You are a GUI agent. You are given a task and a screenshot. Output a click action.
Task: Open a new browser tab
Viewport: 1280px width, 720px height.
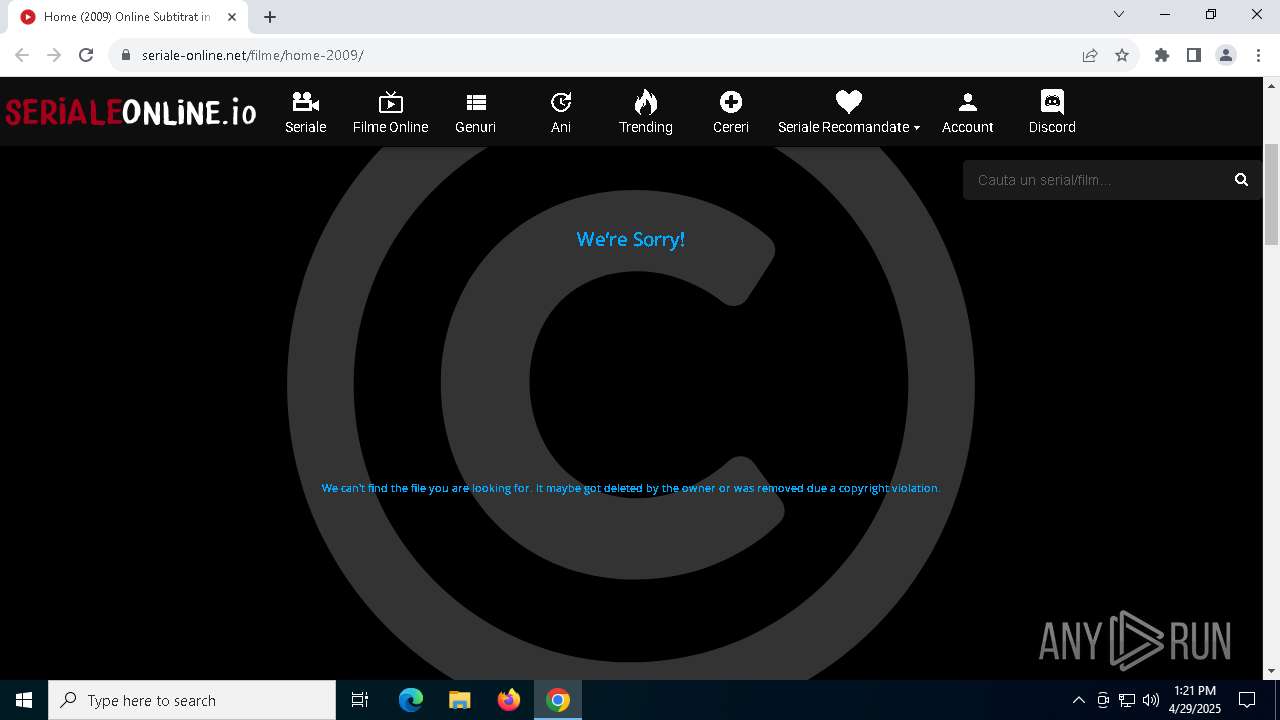click(x=270, y=17)
